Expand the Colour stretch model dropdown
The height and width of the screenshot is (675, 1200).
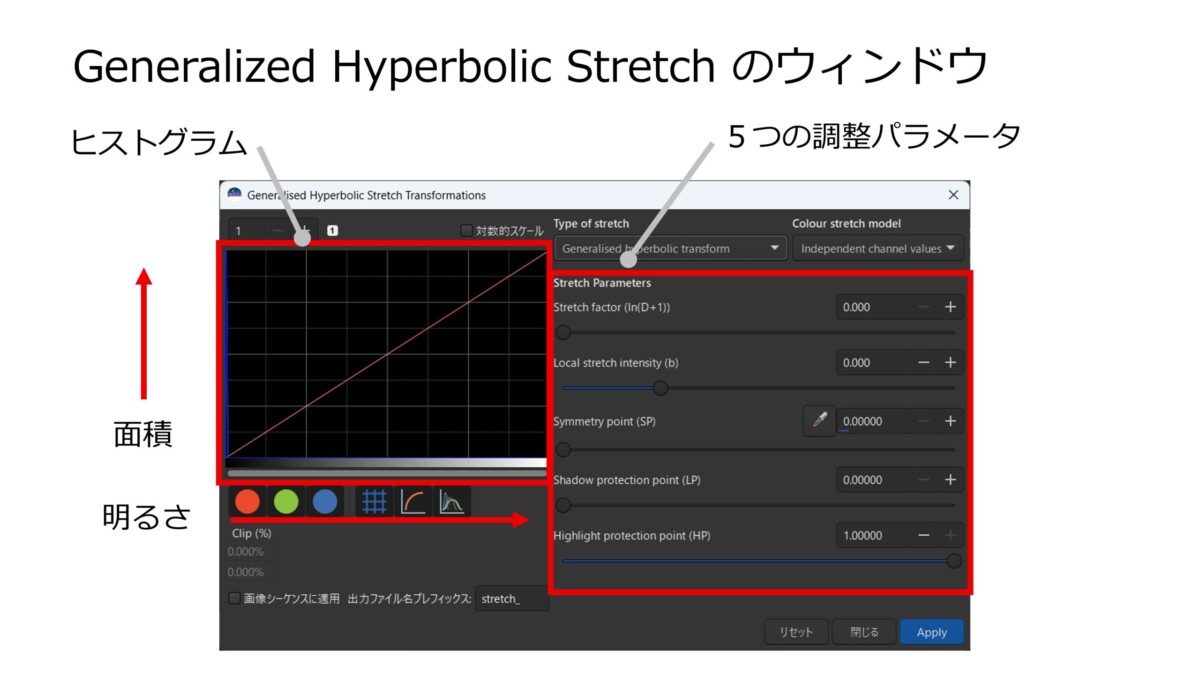coord(877,248)
